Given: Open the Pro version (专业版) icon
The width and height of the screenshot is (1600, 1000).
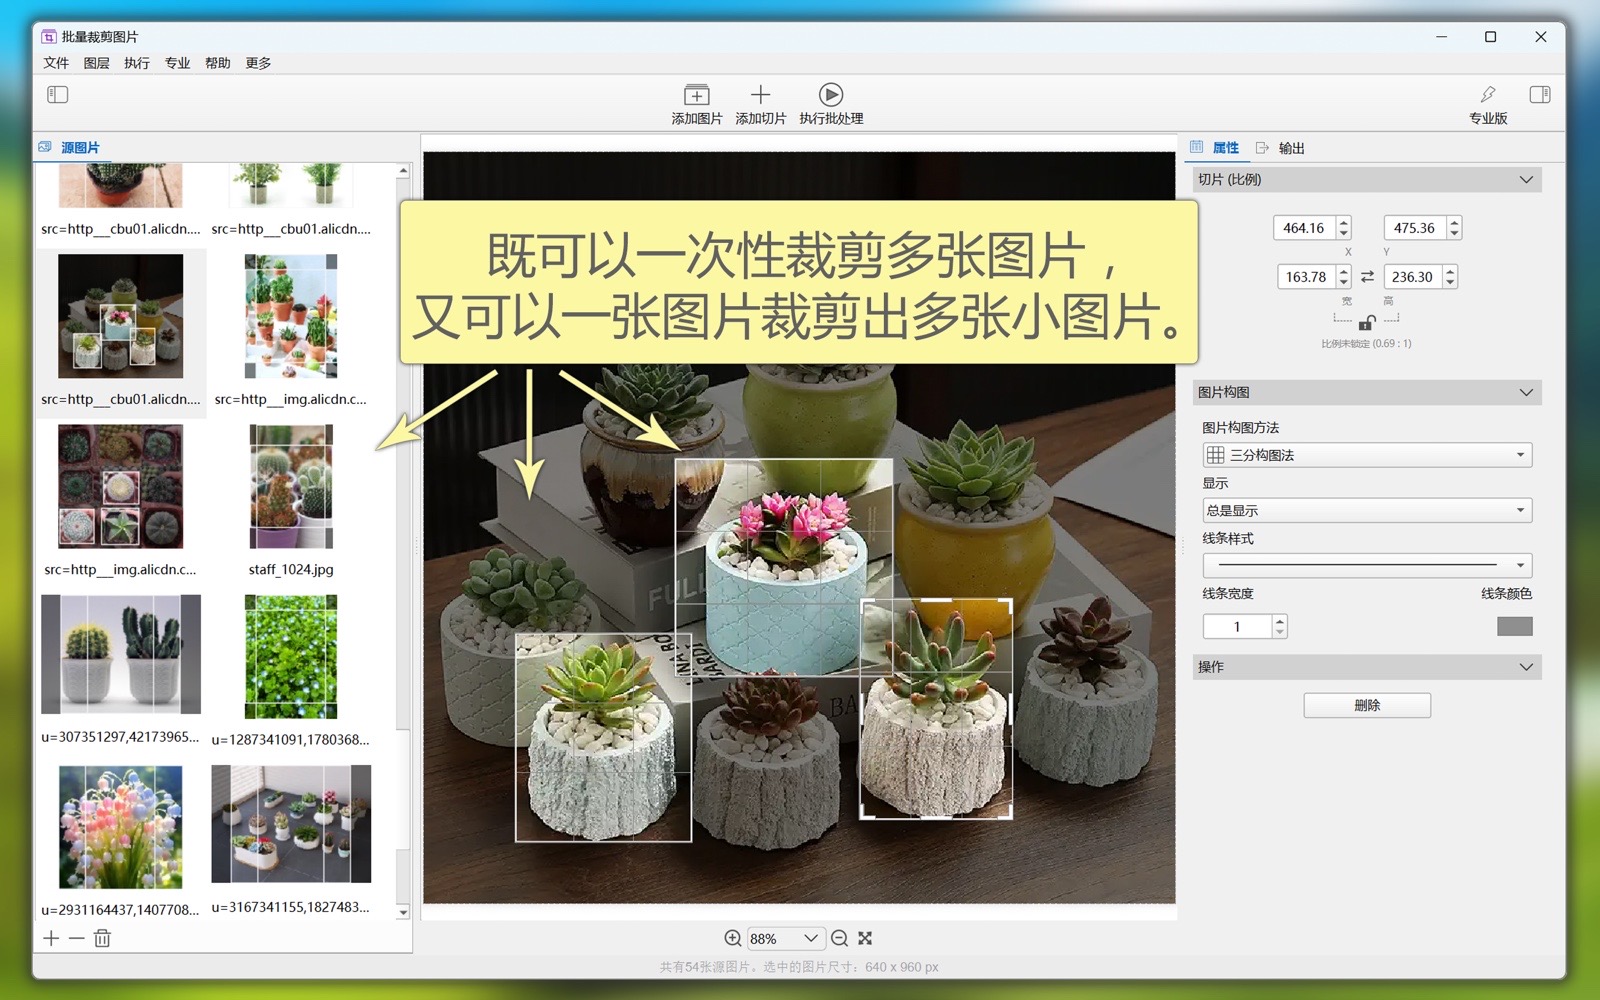Looking at the screenshot, I should click(1487, 96).
